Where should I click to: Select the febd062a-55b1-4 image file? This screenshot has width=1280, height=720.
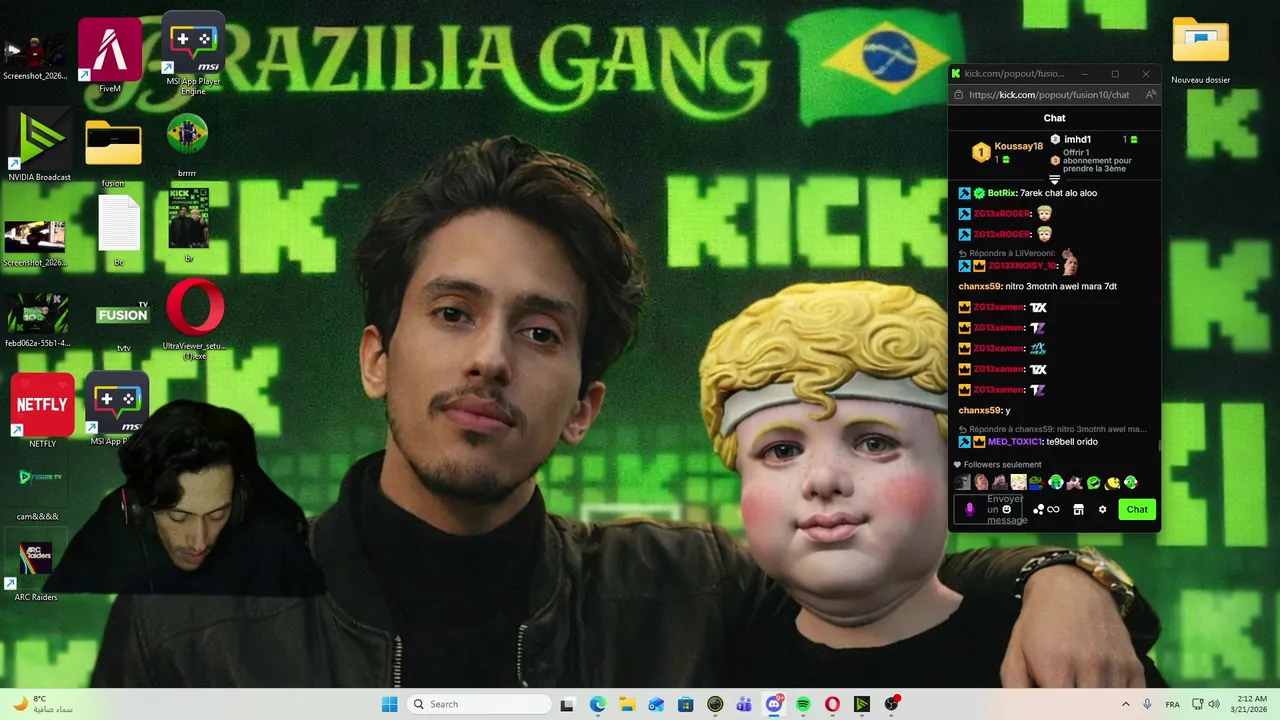point(38,320)
